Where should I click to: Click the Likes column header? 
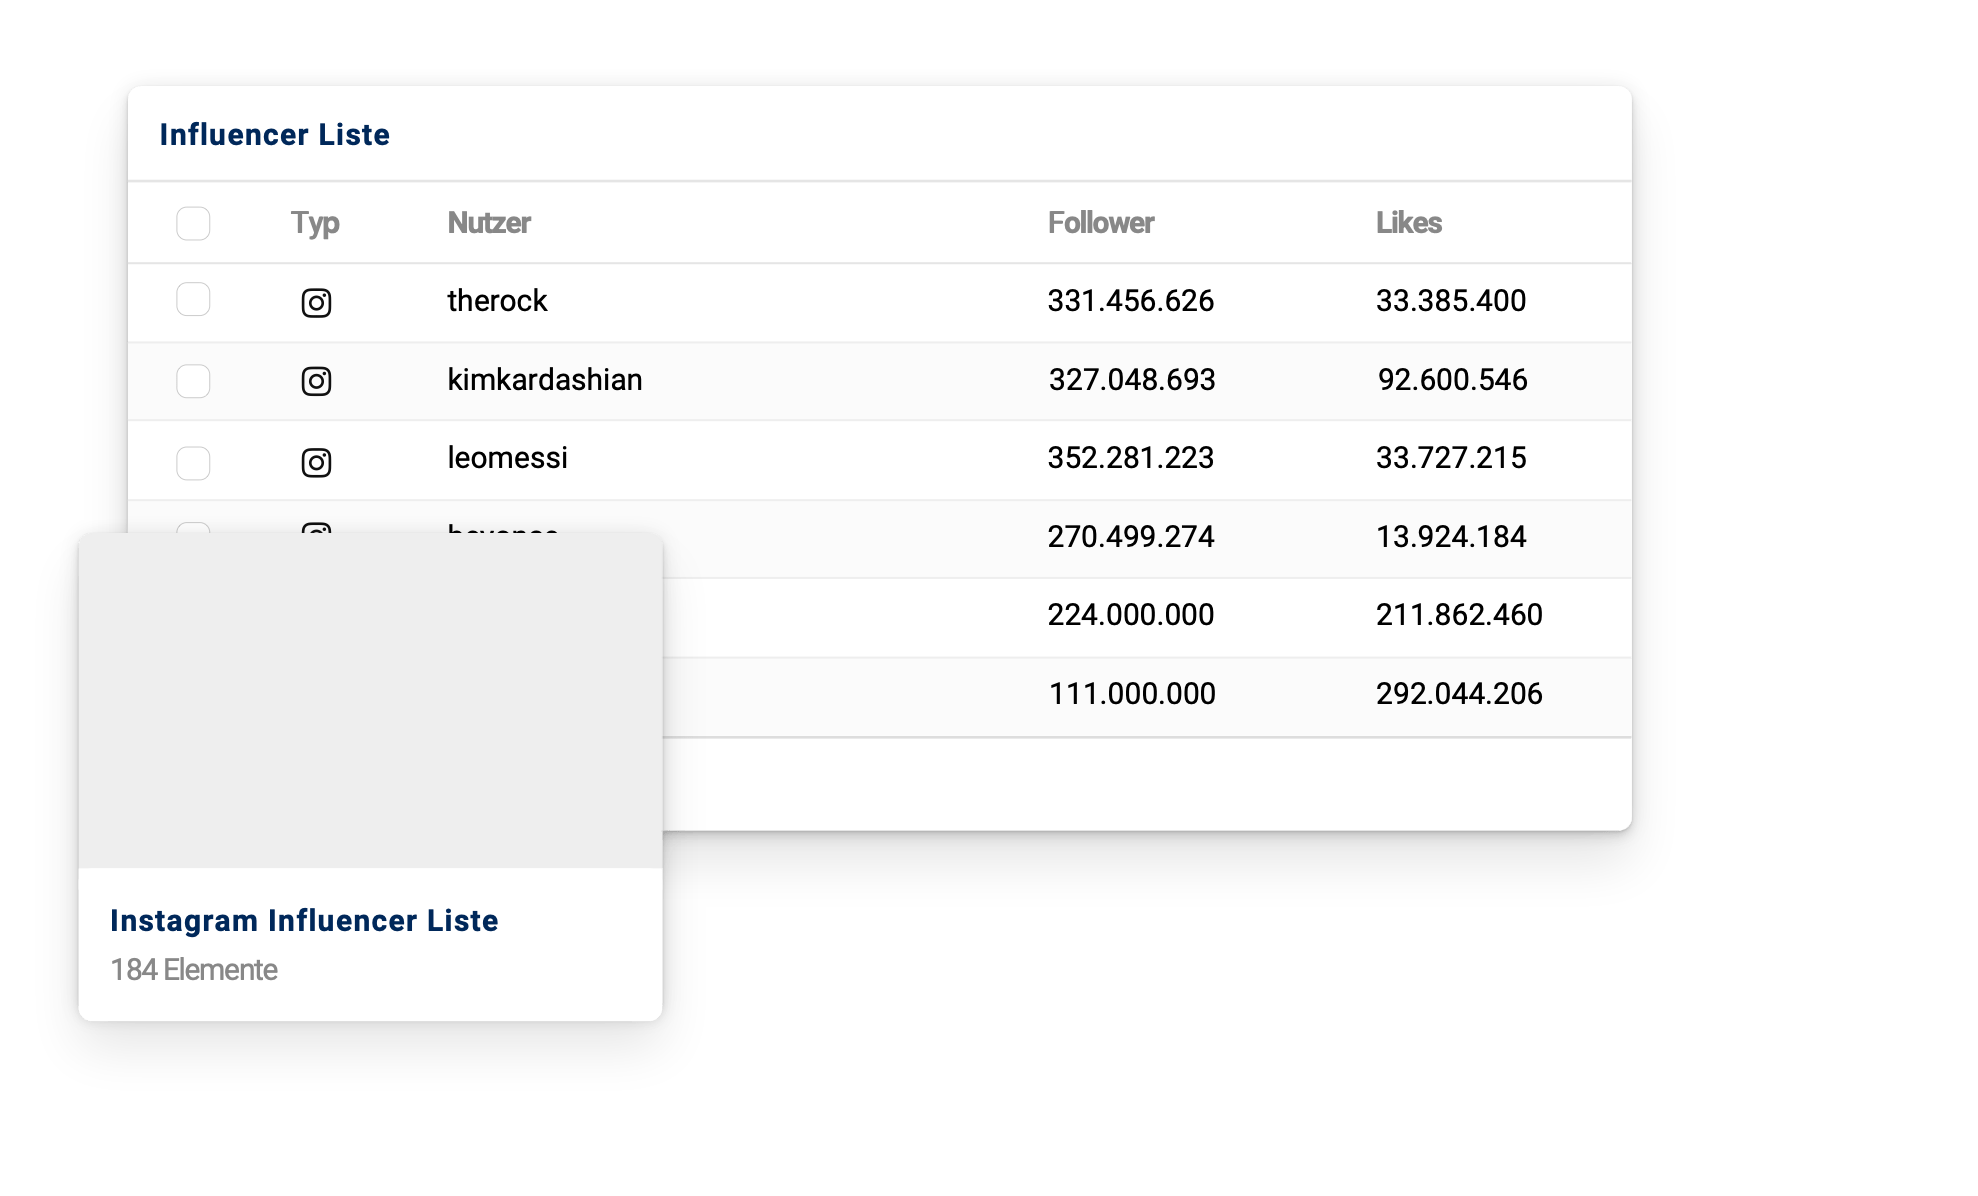[1408, 223]
